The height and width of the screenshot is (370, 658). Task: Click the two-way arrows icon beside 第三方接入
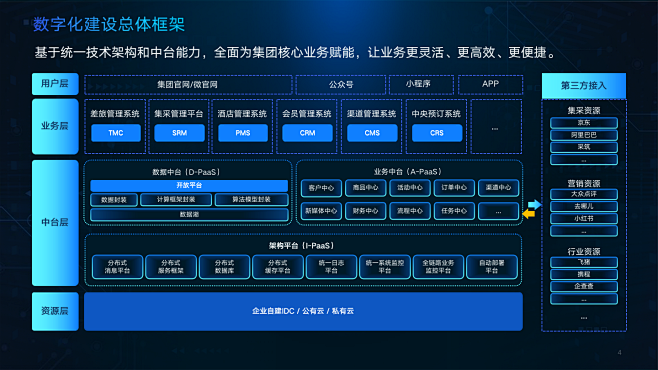click(532, 209)
